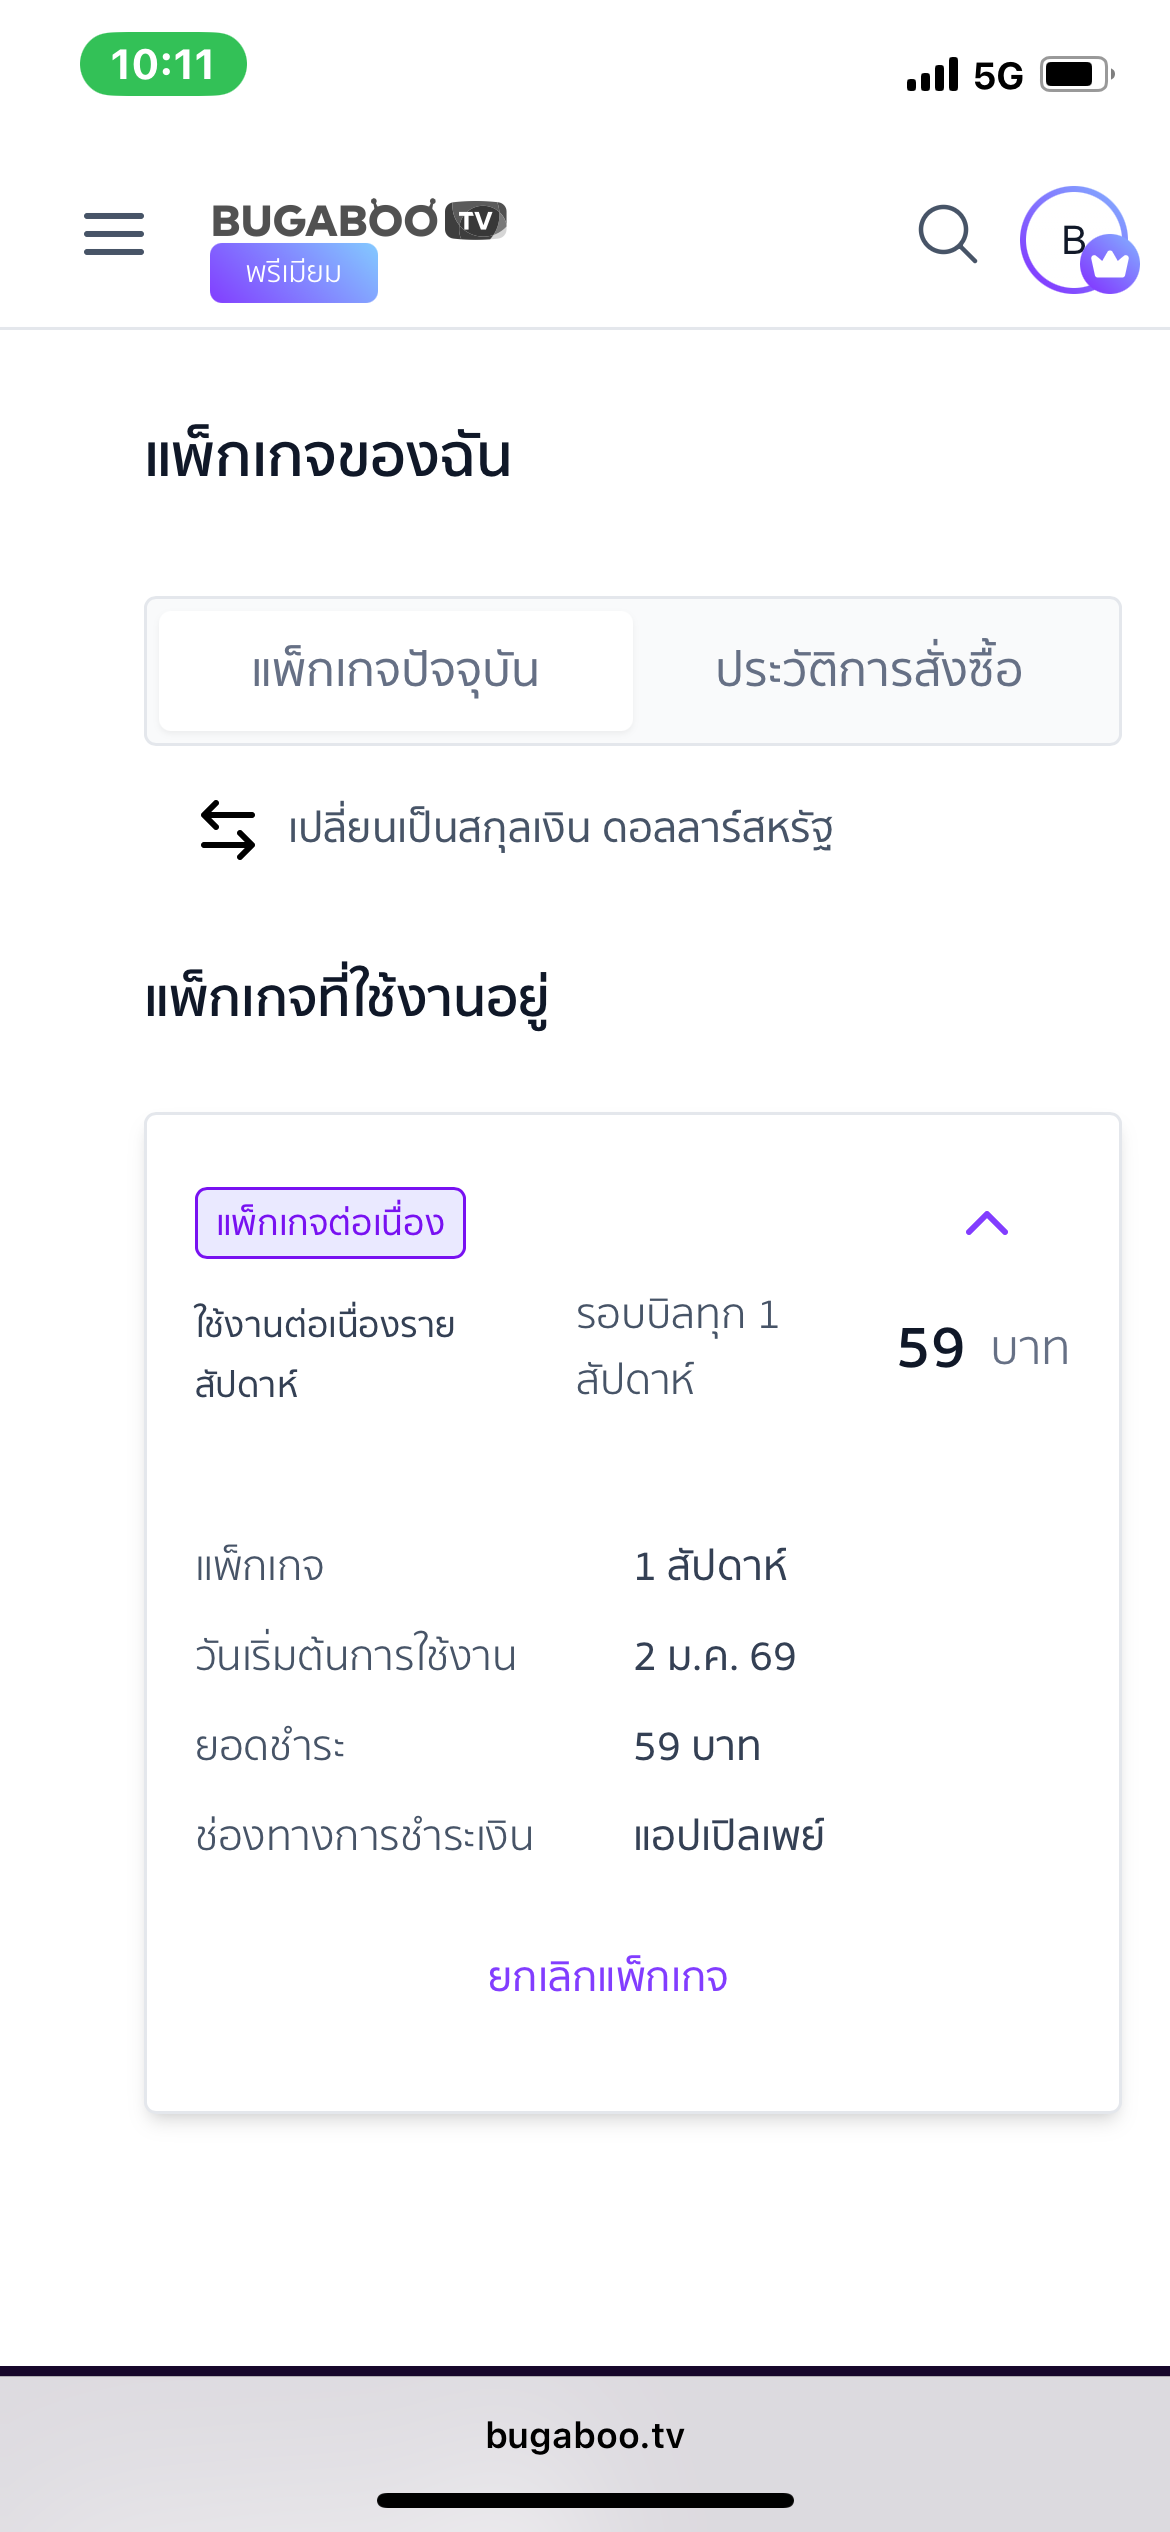
Task: Tap the battery indicator in status bar
Action: tap(1077, 75)
